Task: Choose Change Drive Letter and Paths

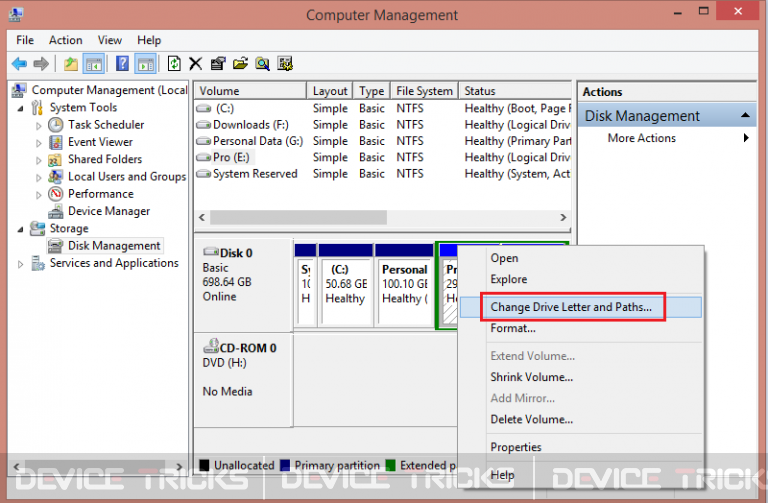Action: (580, 307)
